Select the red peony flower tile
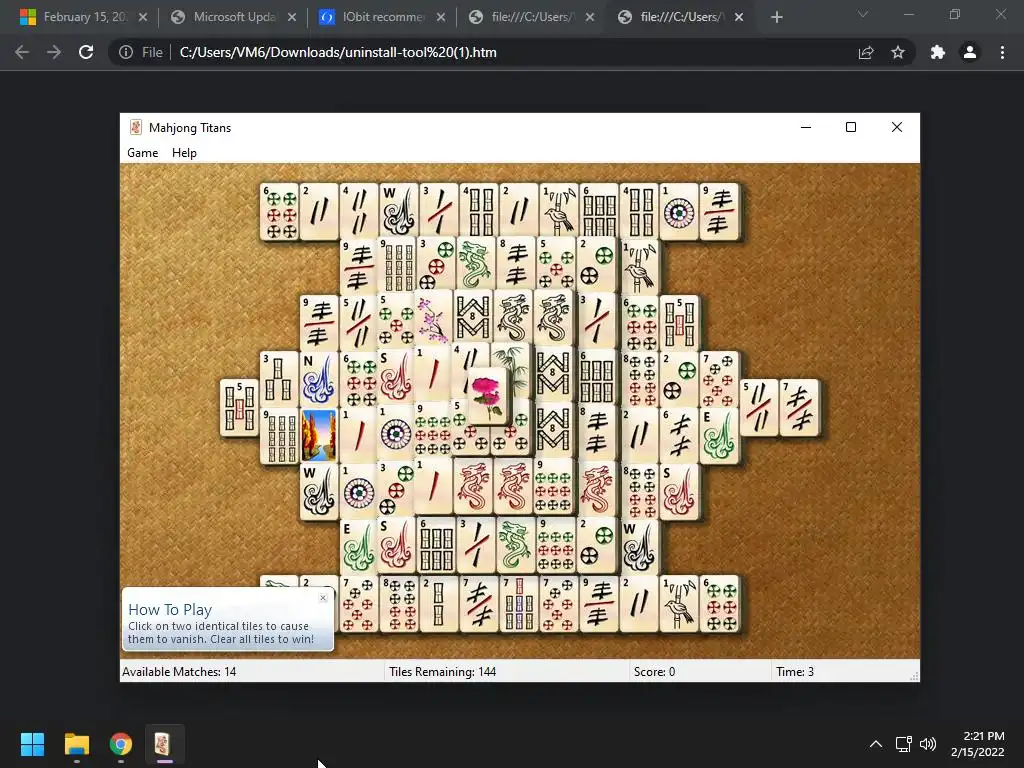Screen dimensions: 1024x768 487,396
